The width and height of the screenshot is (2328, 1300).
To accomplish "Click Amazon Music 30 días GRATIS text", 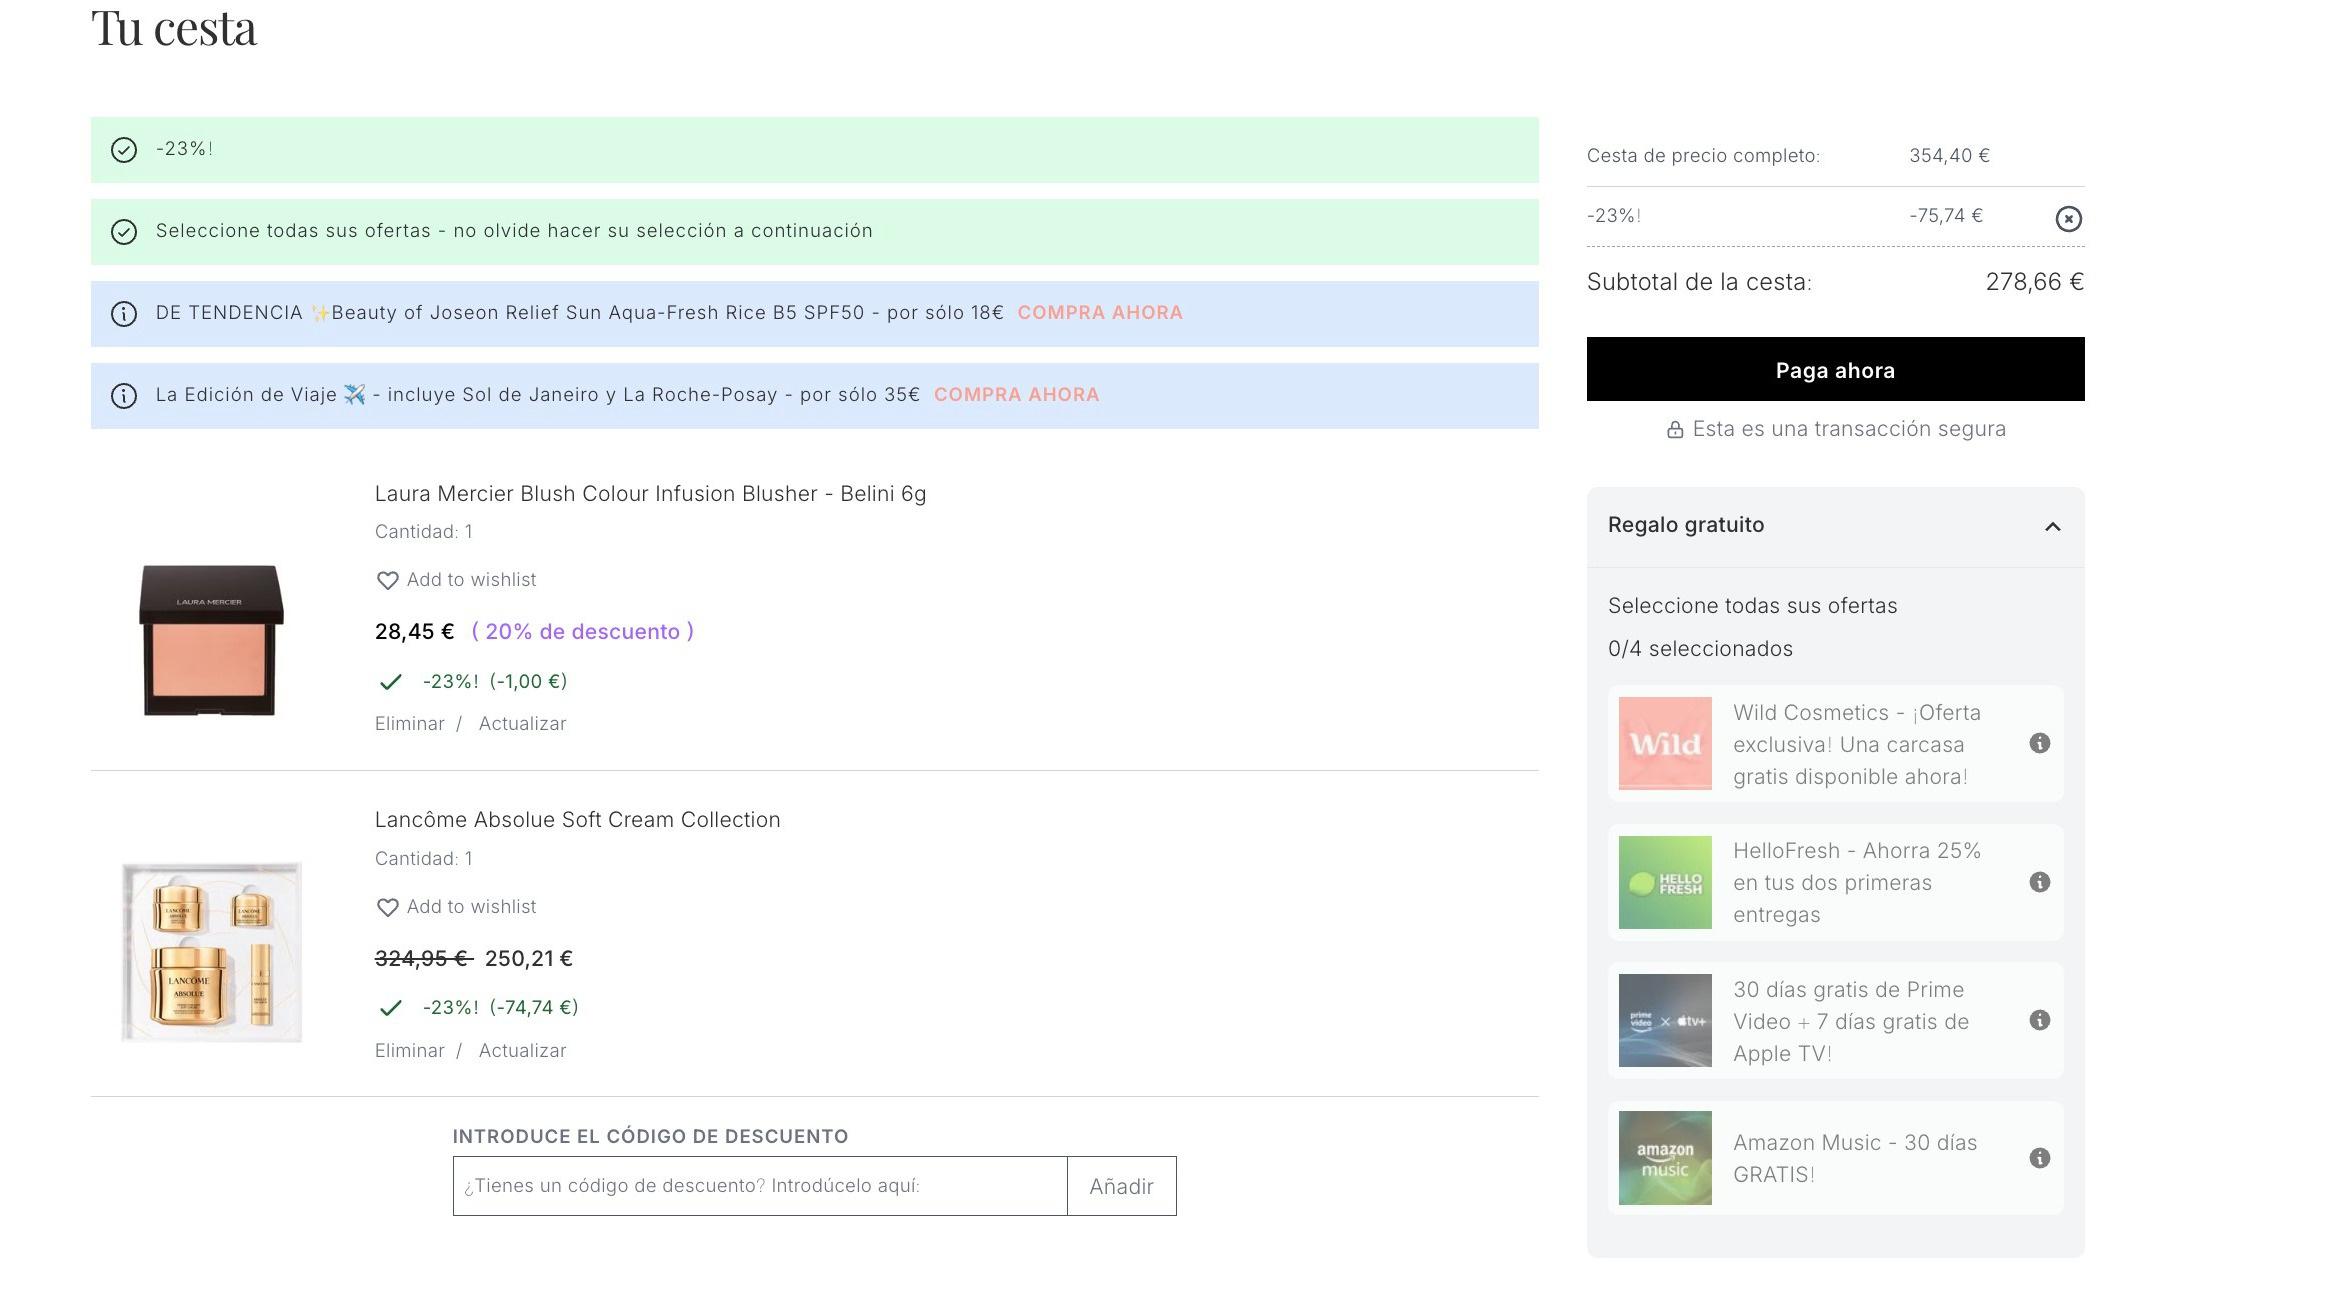I will 1855,1158.
